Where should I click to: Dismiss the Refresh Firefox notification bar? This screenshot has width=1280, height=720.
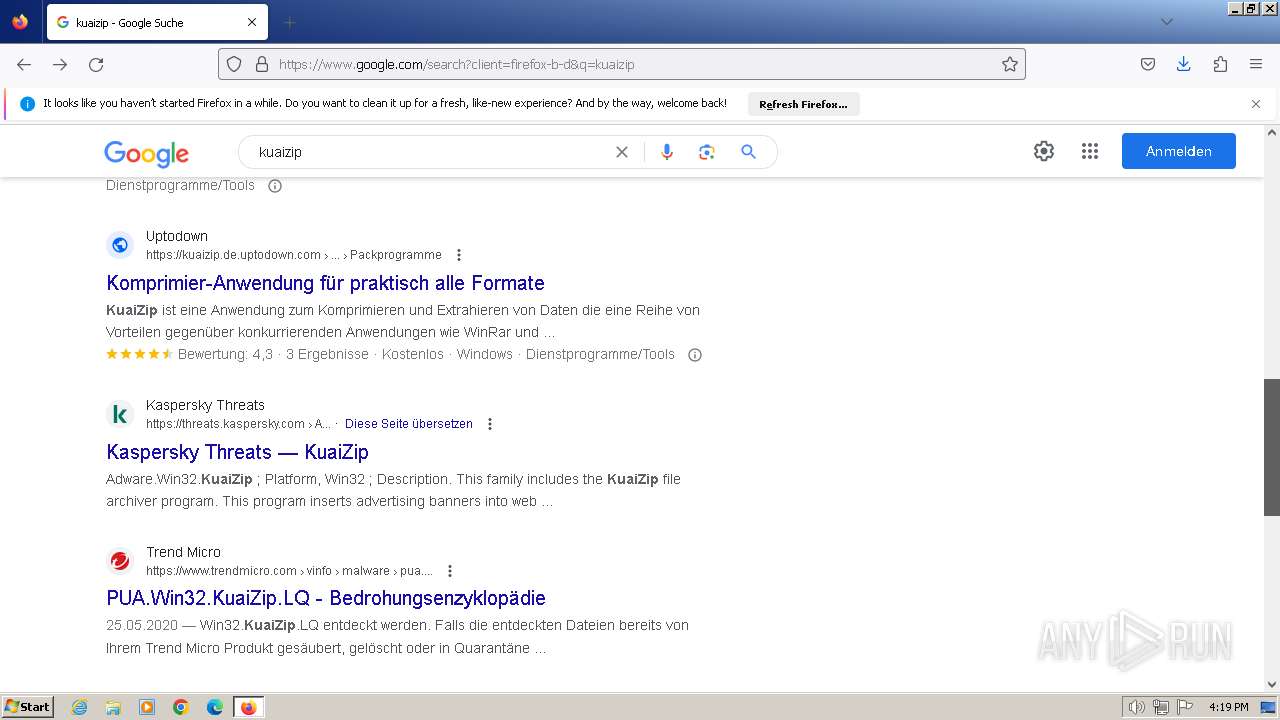(1256, 104)
